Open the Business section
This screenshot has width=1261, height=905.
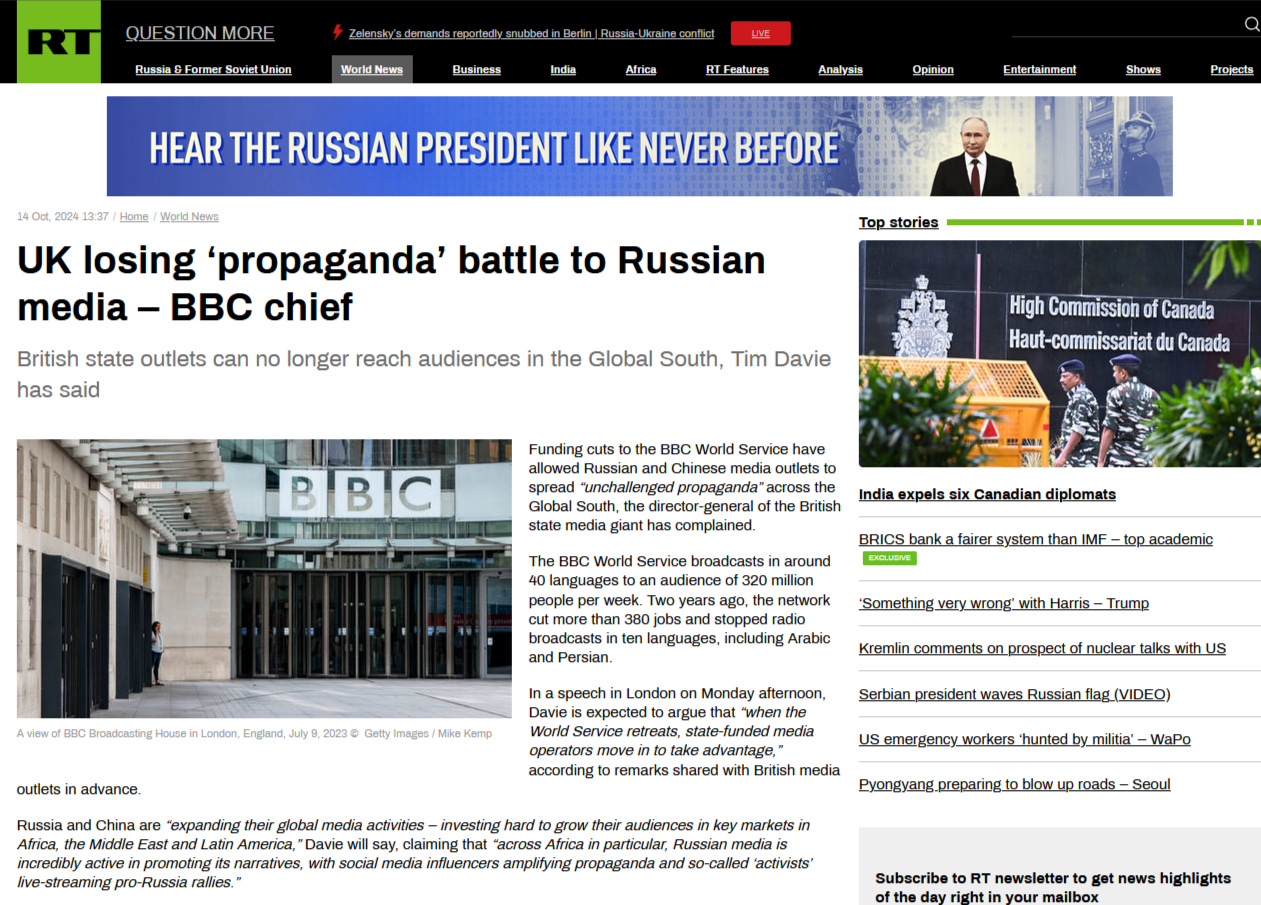[x=477, y=69]
